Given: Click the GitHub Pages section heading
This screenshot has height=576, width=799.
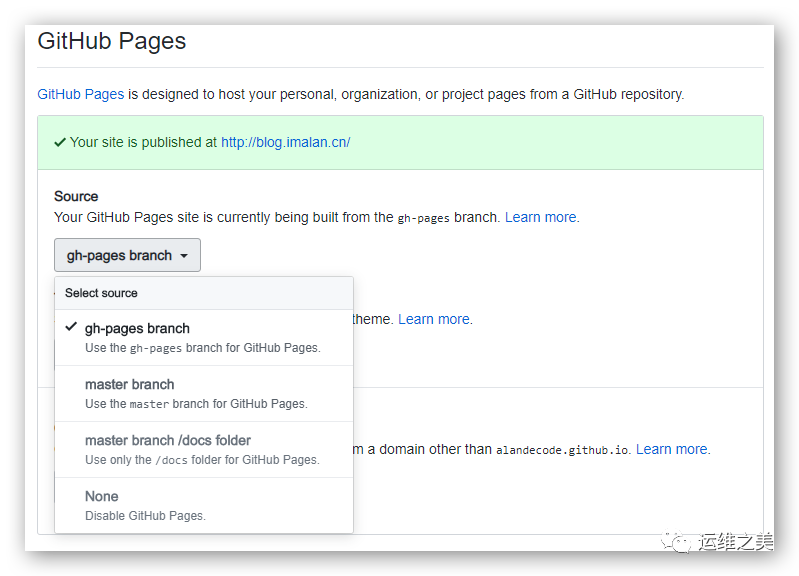Looking at the screenshot, I should tap(112, 41).
